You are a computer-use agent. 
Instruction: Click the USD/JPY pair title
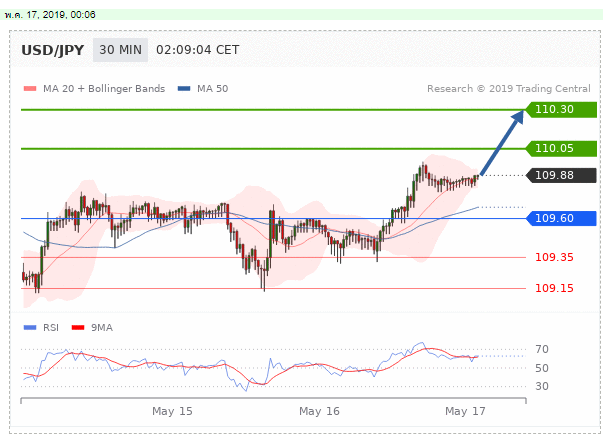click(x=53, y=50)
